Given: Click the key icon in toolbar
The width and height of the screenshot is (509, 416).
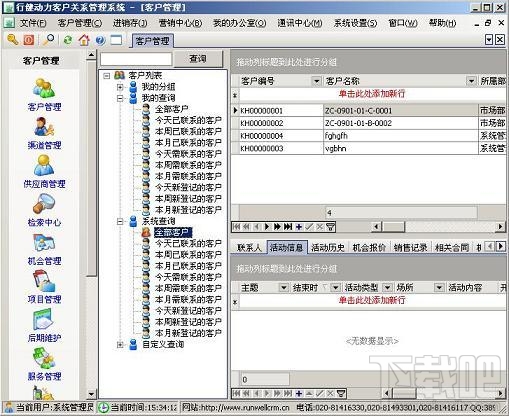Looking at the screenshot, I should click(13, 40).
